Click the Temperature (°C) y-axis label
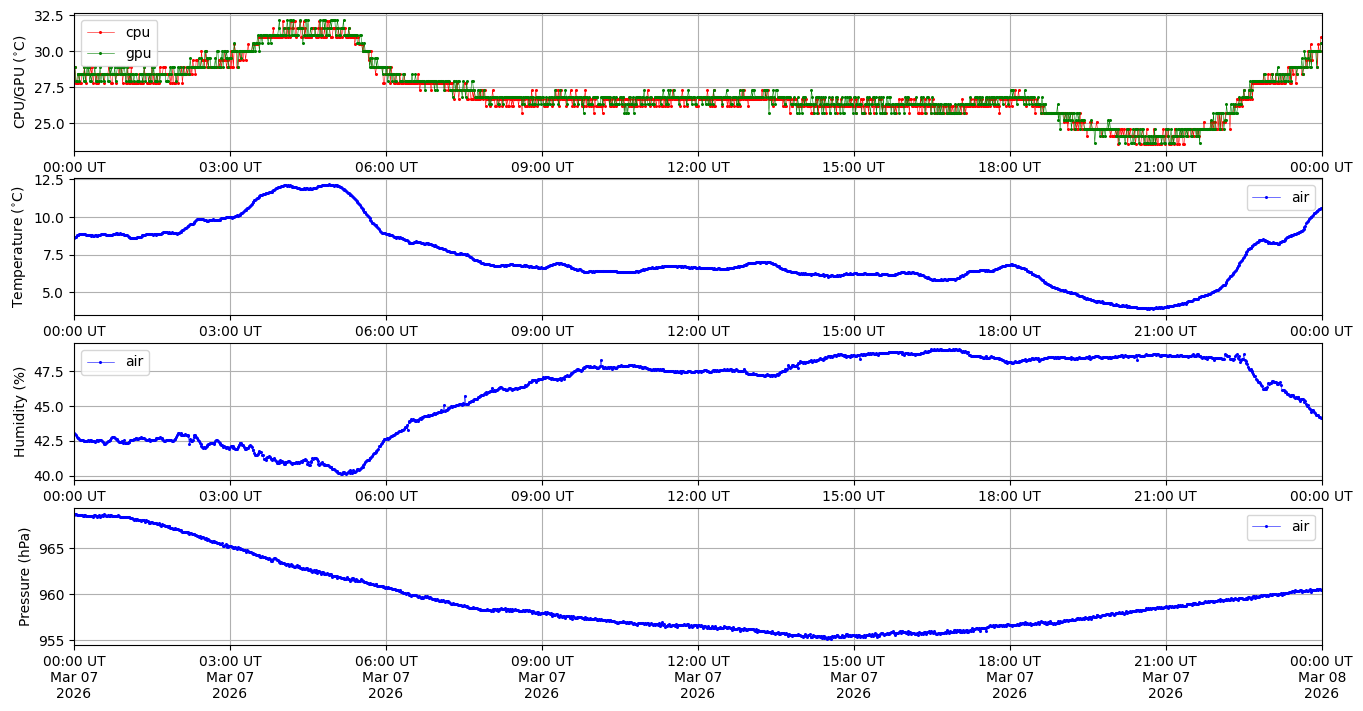Screen dimensions: 1363x711 click(x=19, y=247)
